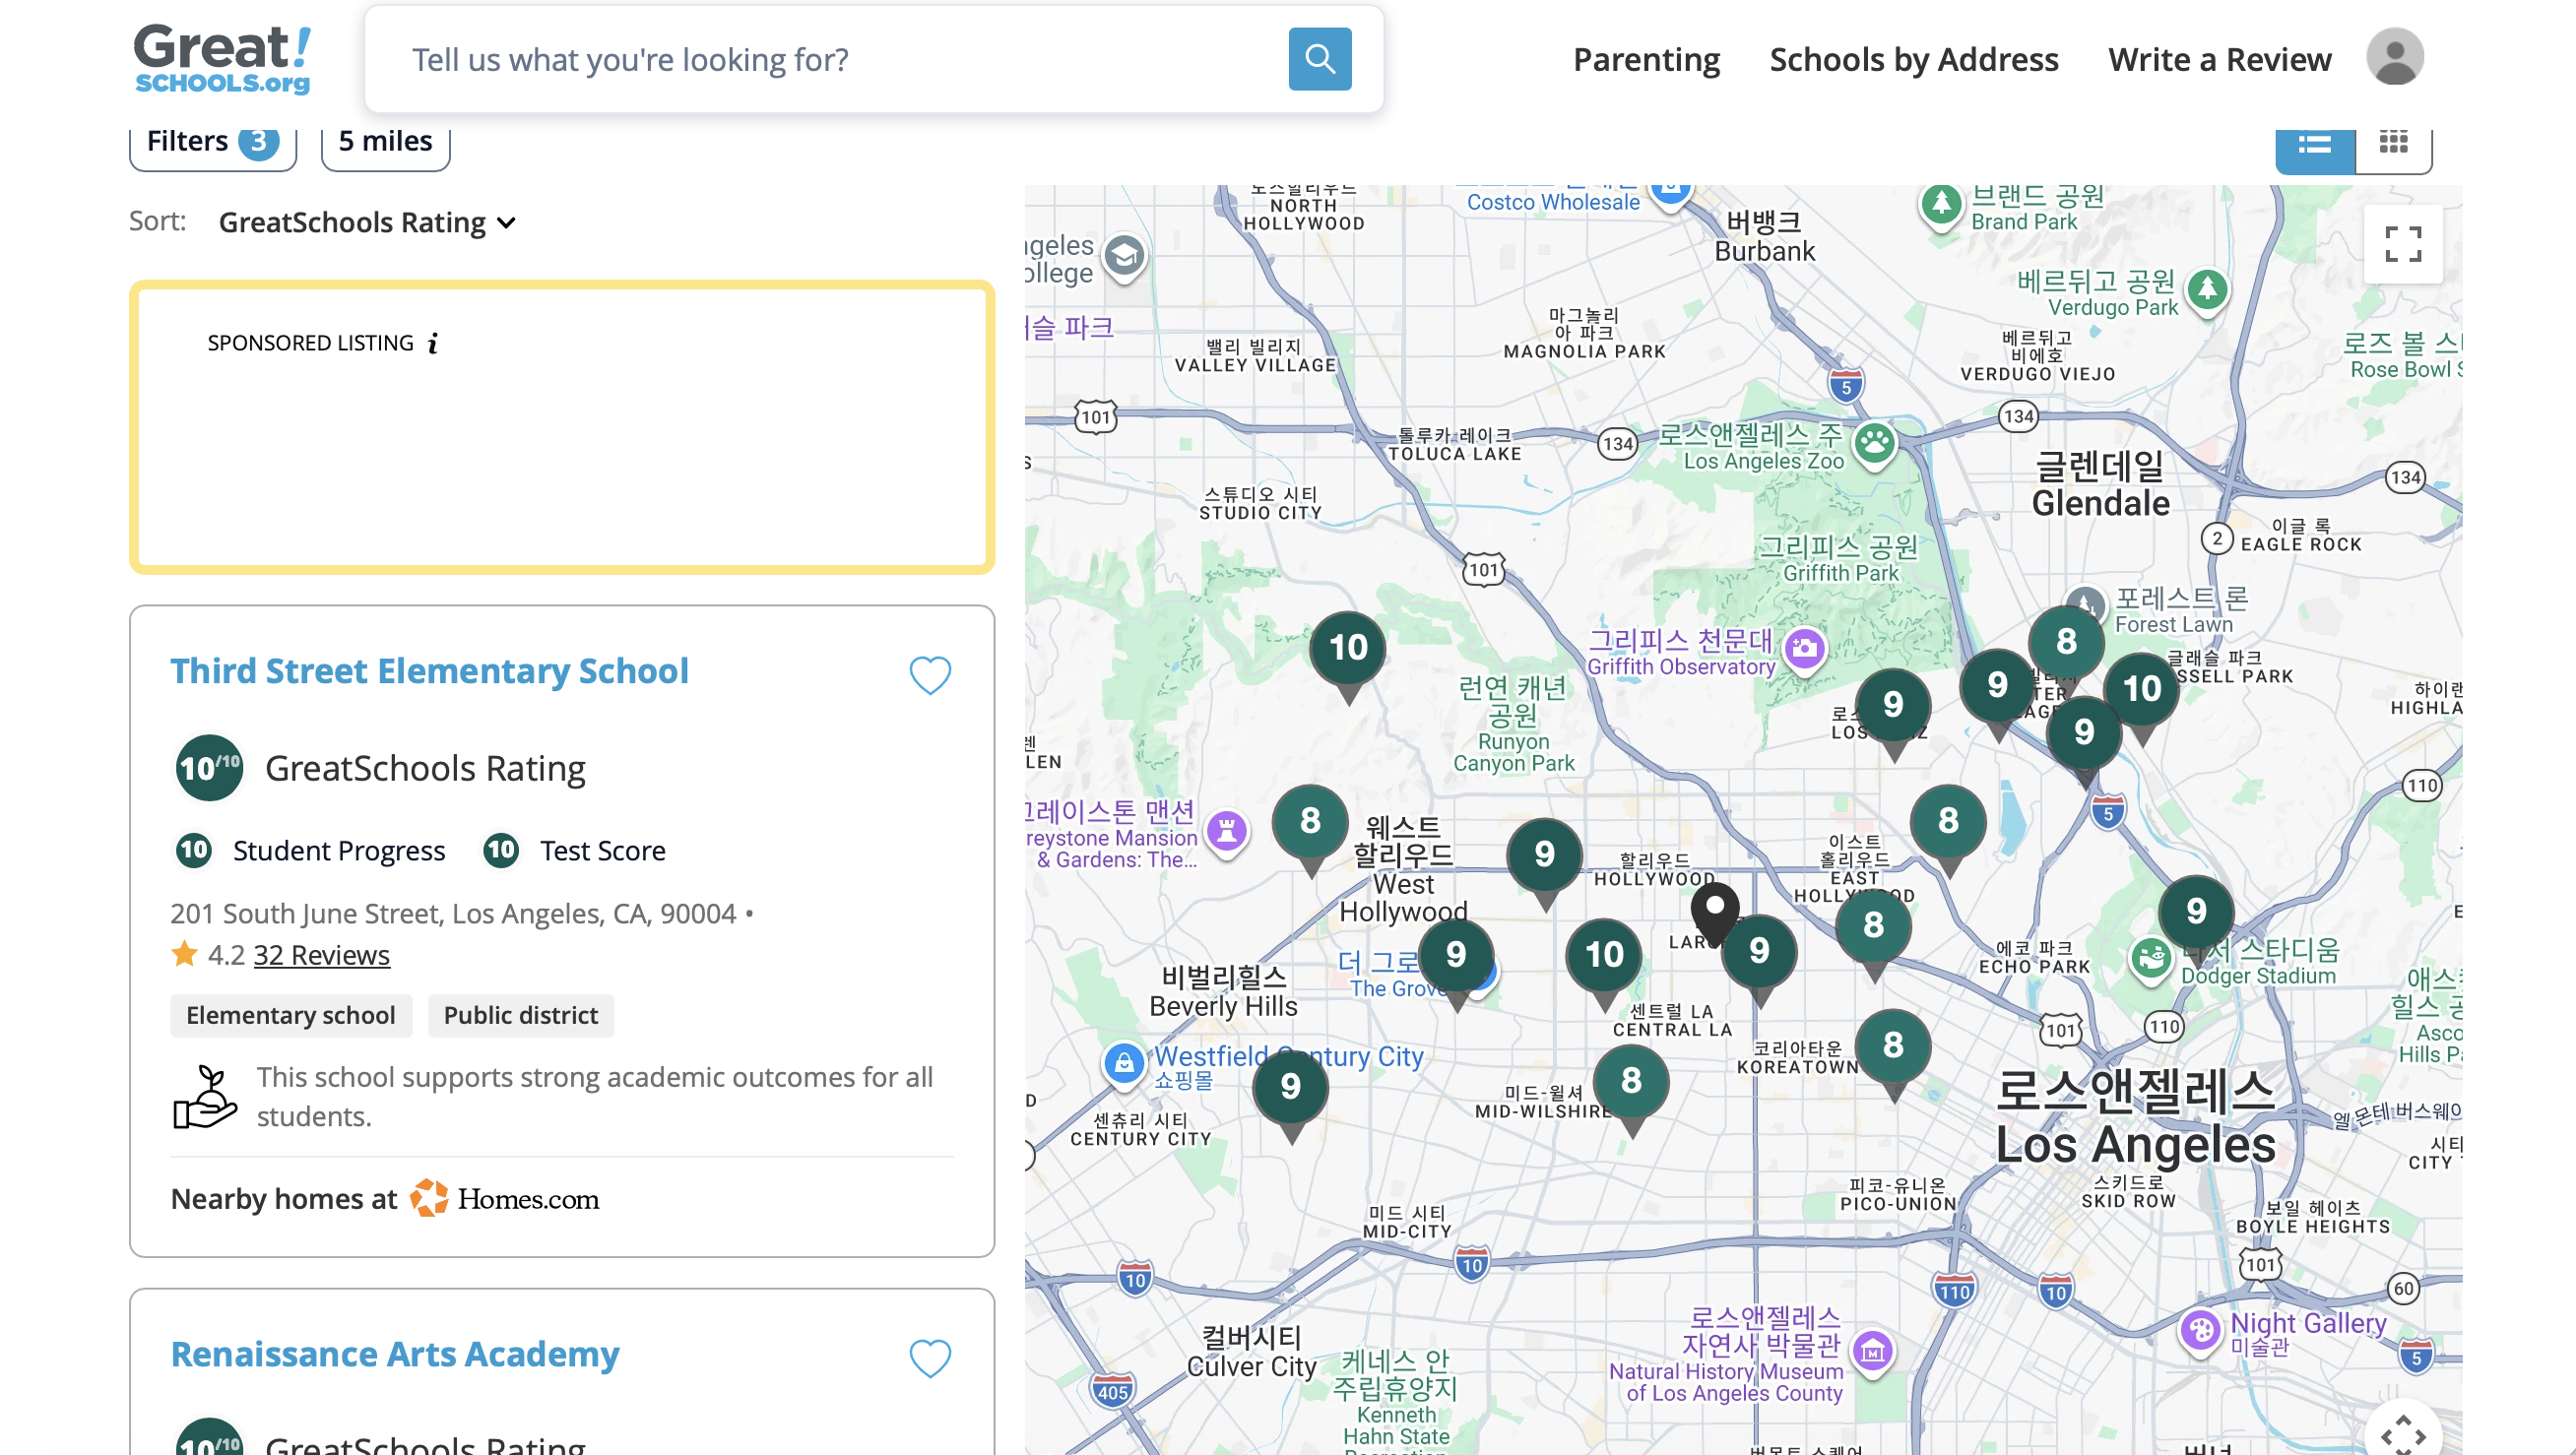Click the Night Gallery map icon
Viewport: 2576px width, 1455px height.
coord(2200,1331)
